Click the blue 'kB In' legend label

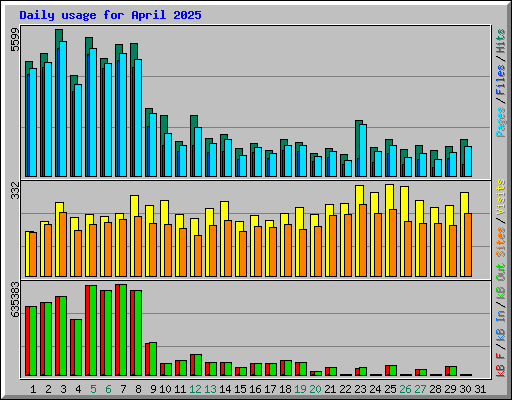(x=500, y=325)
